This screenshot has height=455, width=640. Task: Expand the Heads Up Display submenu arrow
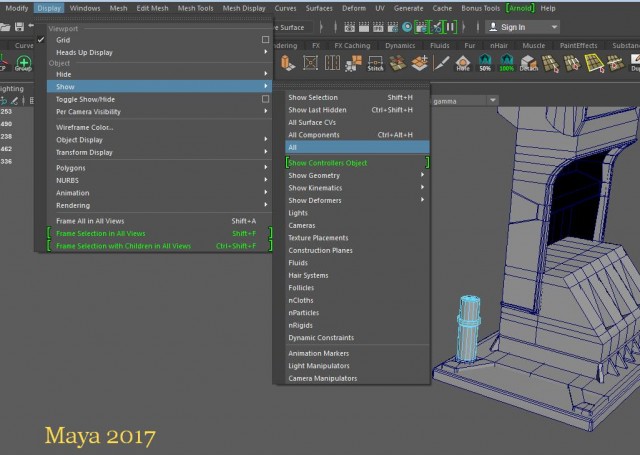266,52
